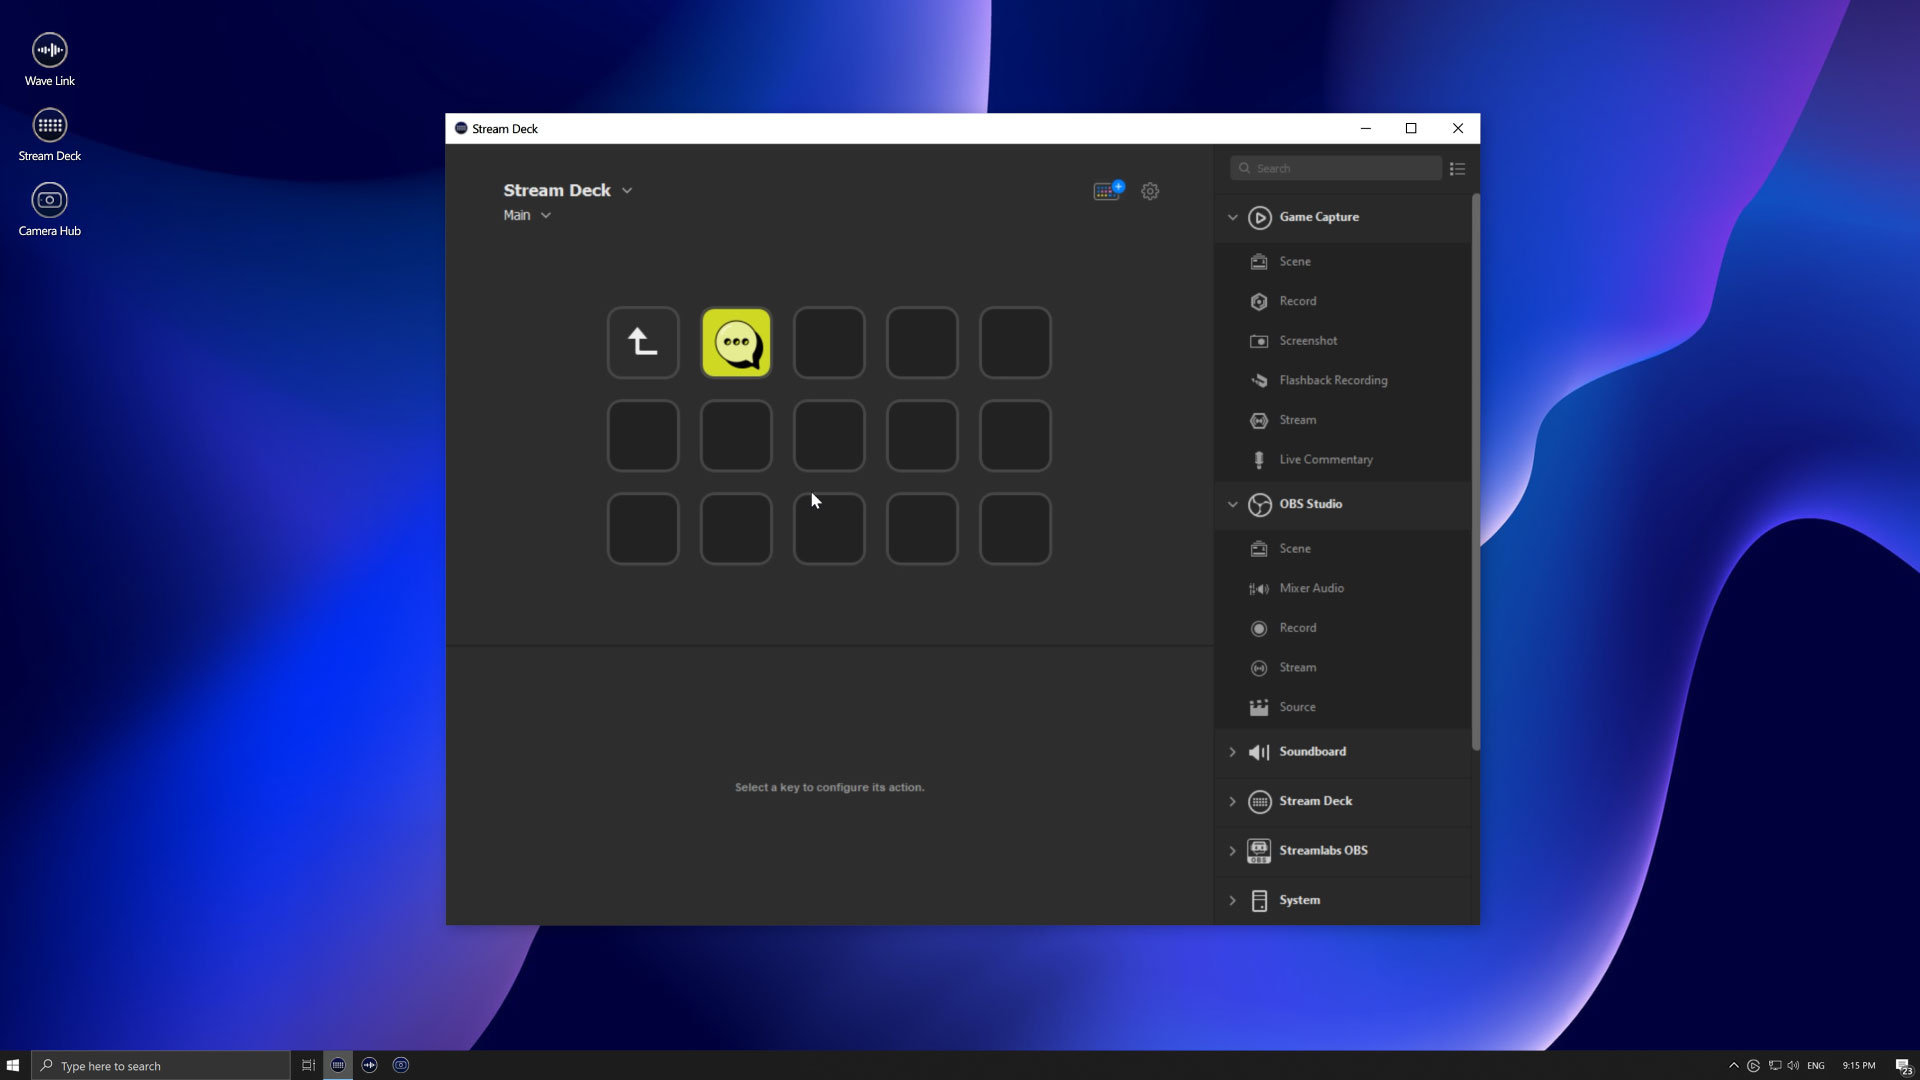Select Game Capture Stream action

[x=1343, y=420]
